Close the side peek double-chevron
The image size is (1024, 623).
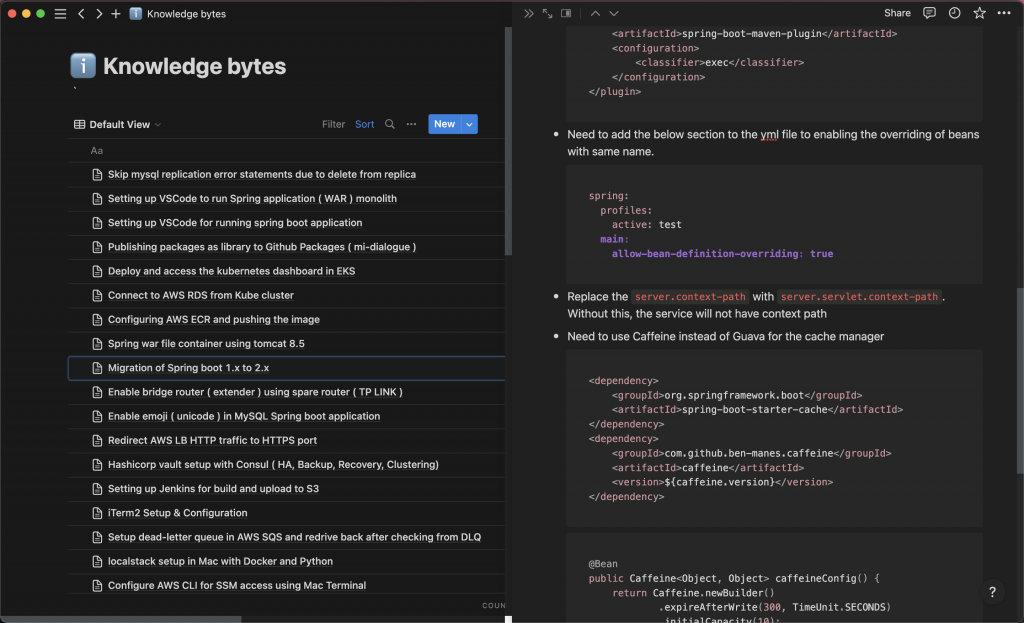[528, 13]
